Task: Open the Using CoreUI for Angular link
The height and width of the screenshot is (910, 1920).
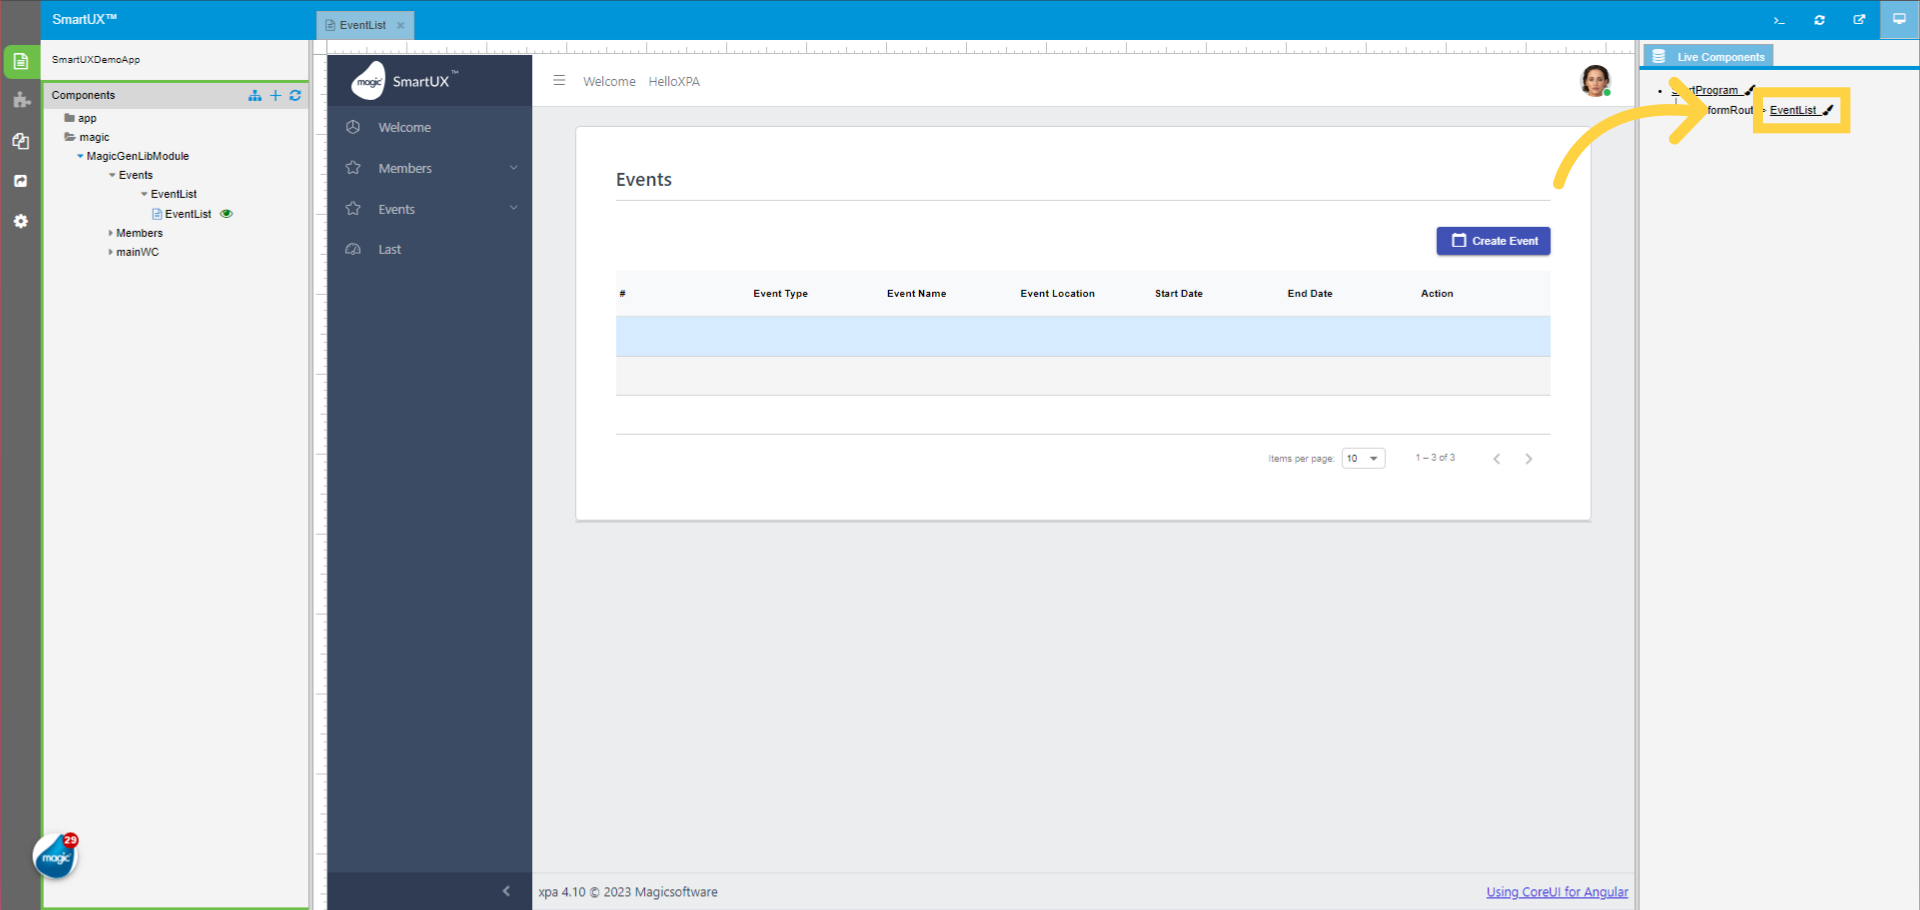Action: [x=1556, y=891]
